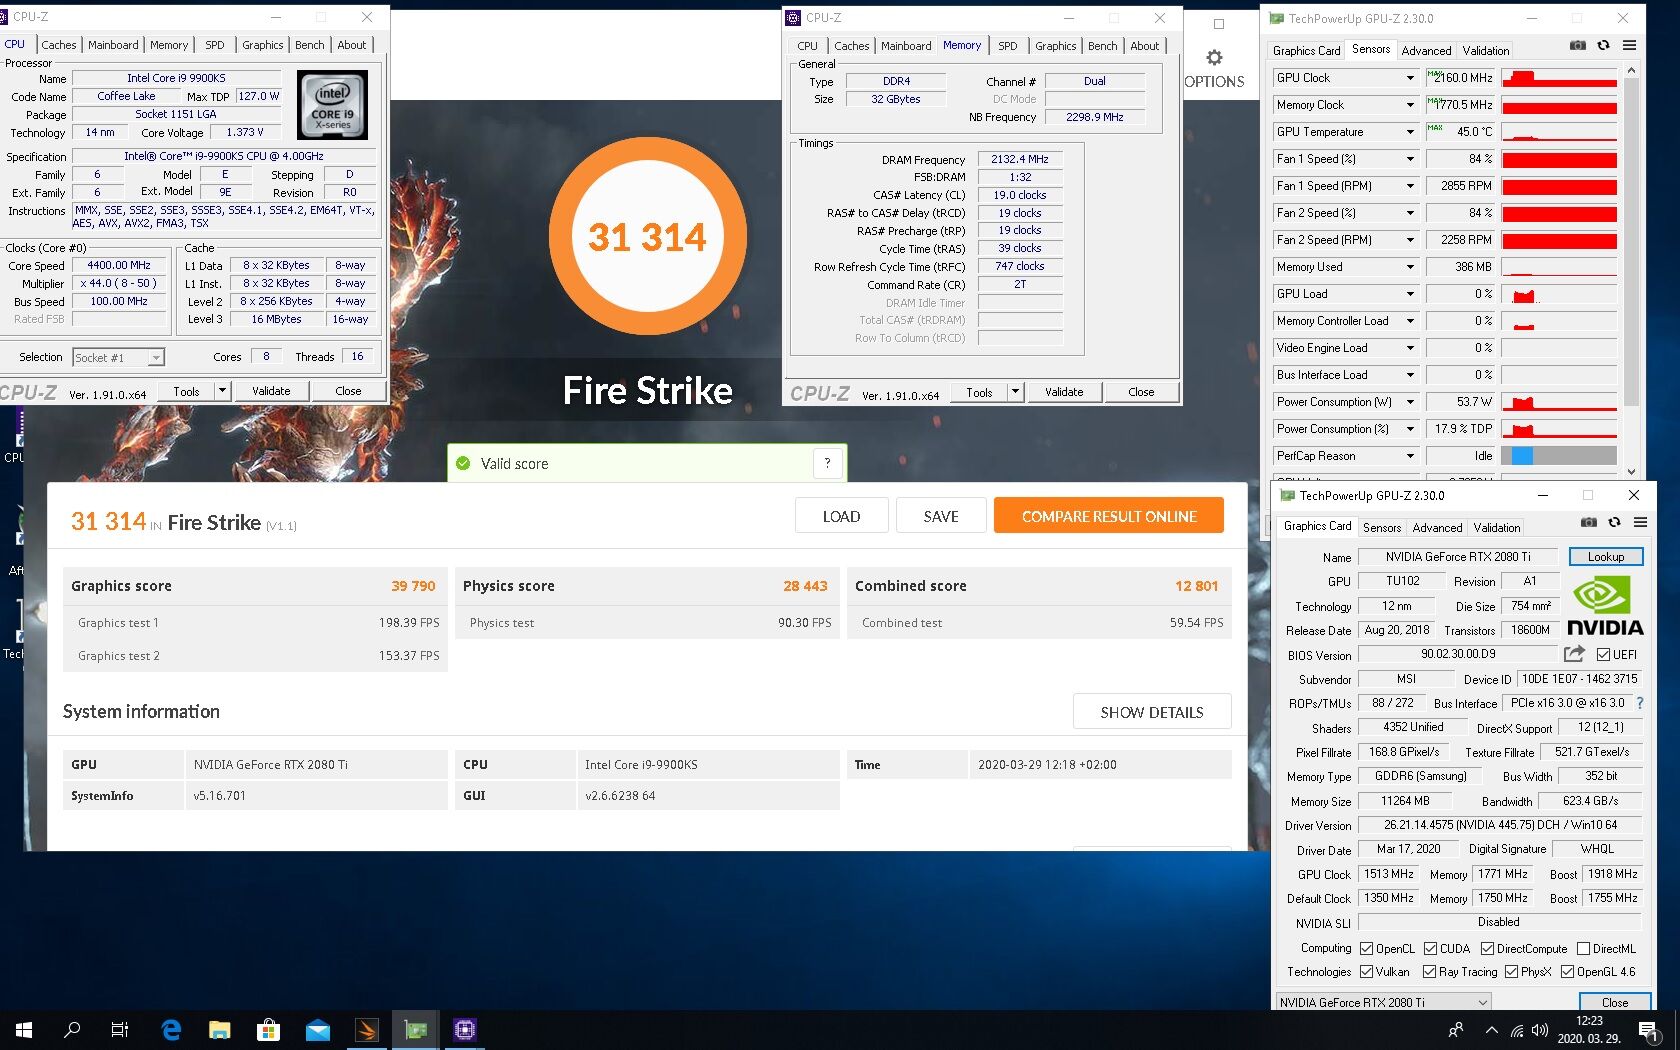The width and height of the screenshot is (1680, 1050).
Task: Switch to Bench tab in left CPU-Z
Action: tap(310, 45)
